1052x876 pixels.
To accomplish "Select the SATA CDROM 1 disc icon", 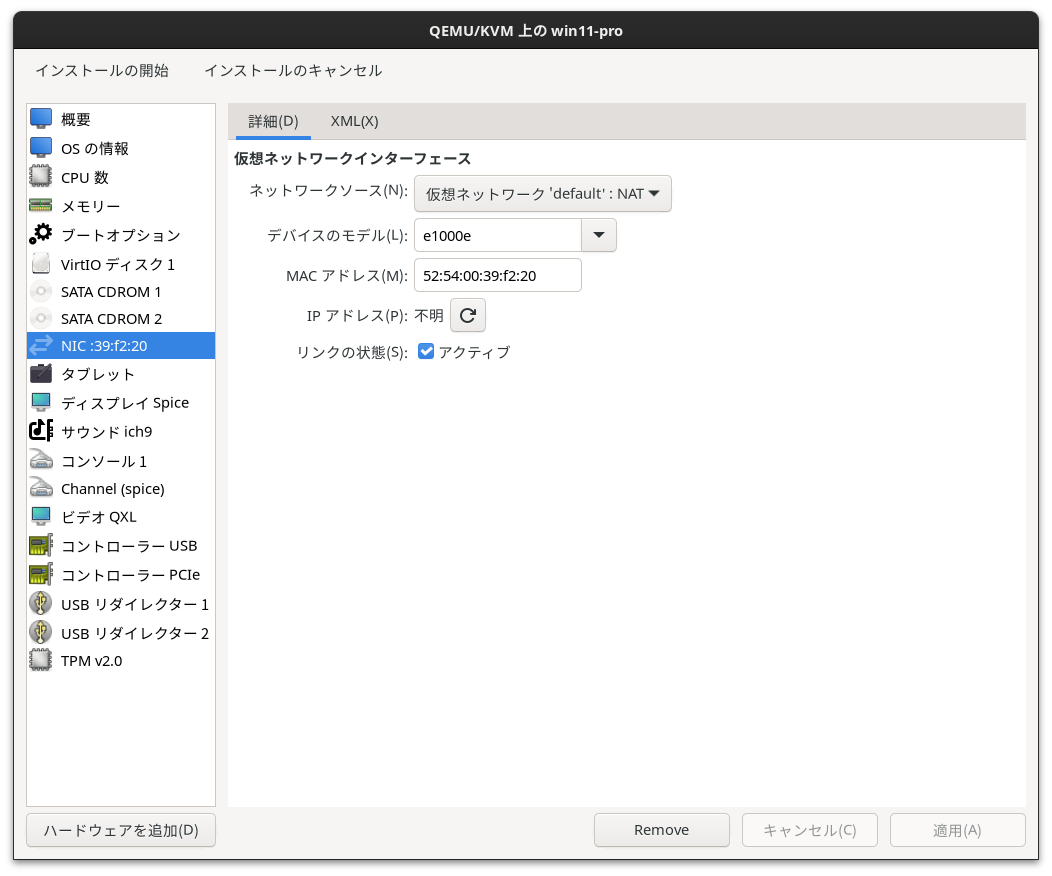I will tap(40, 291).
